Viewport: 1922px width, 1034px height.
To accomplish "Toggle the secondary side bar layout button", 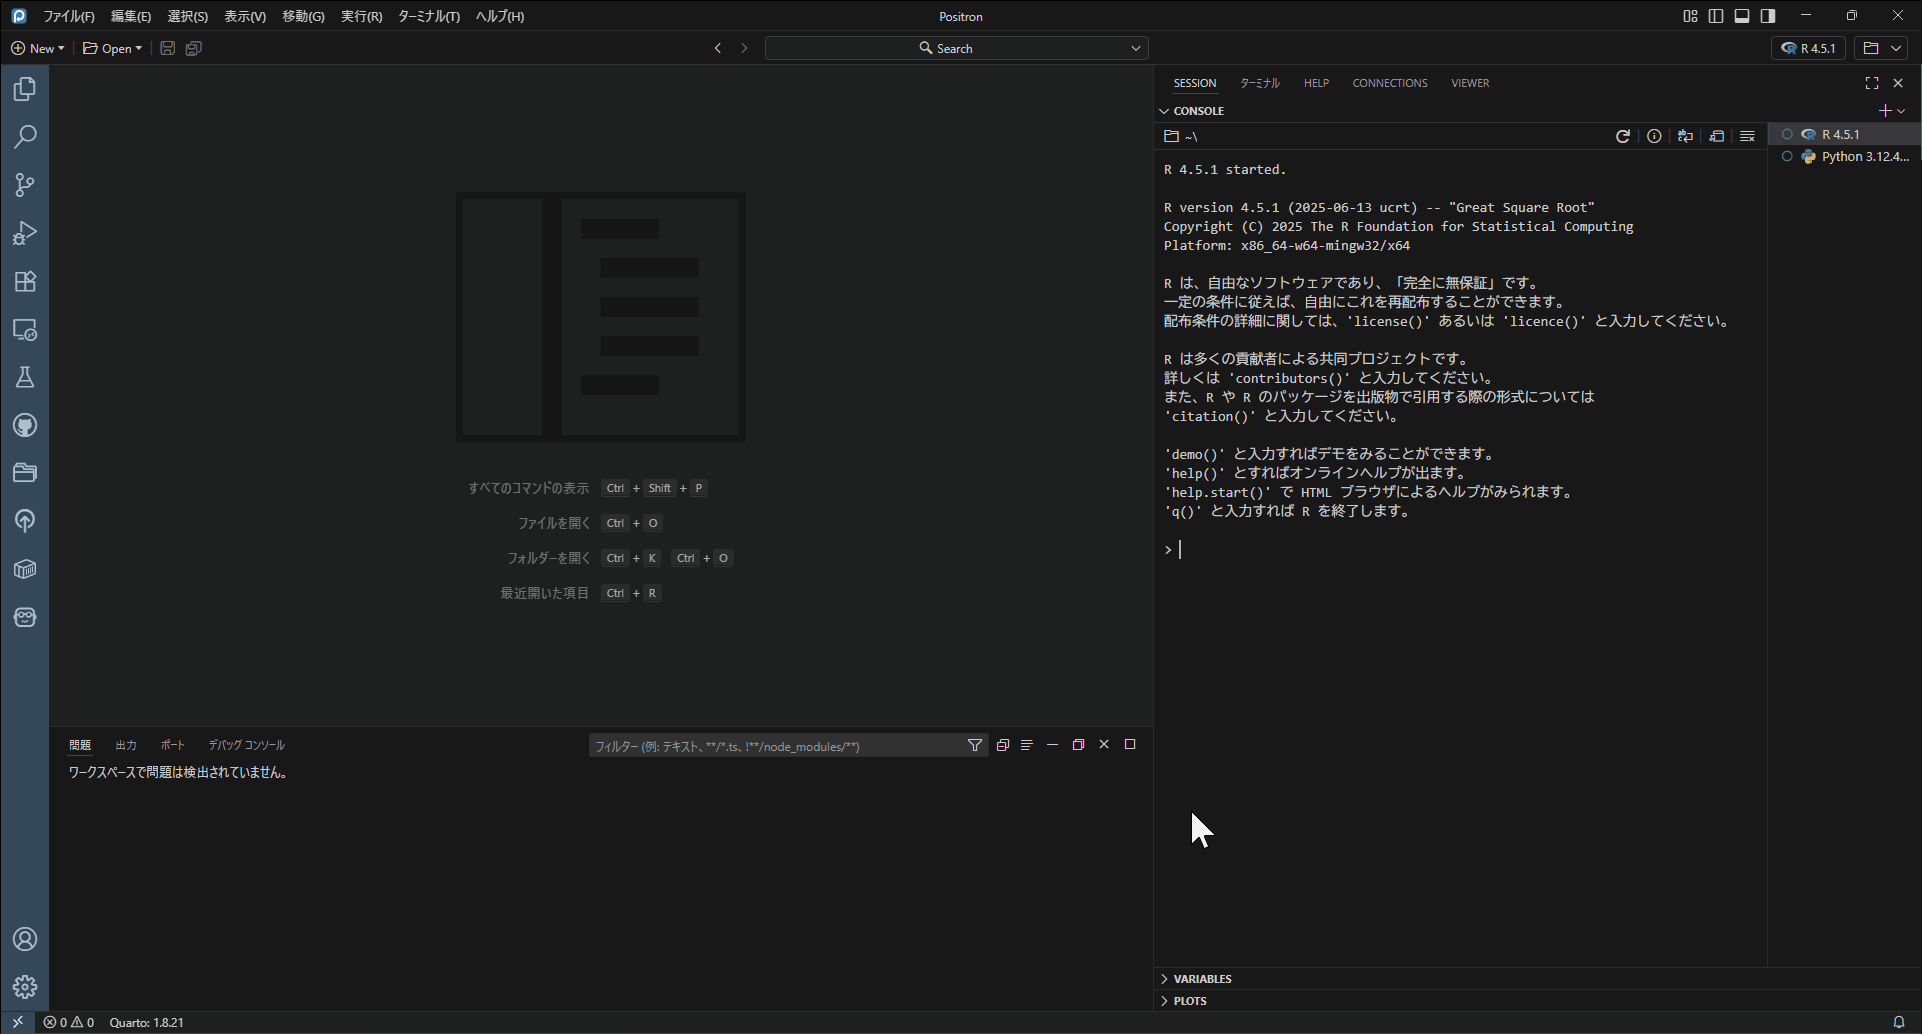I will (1768, 16).
